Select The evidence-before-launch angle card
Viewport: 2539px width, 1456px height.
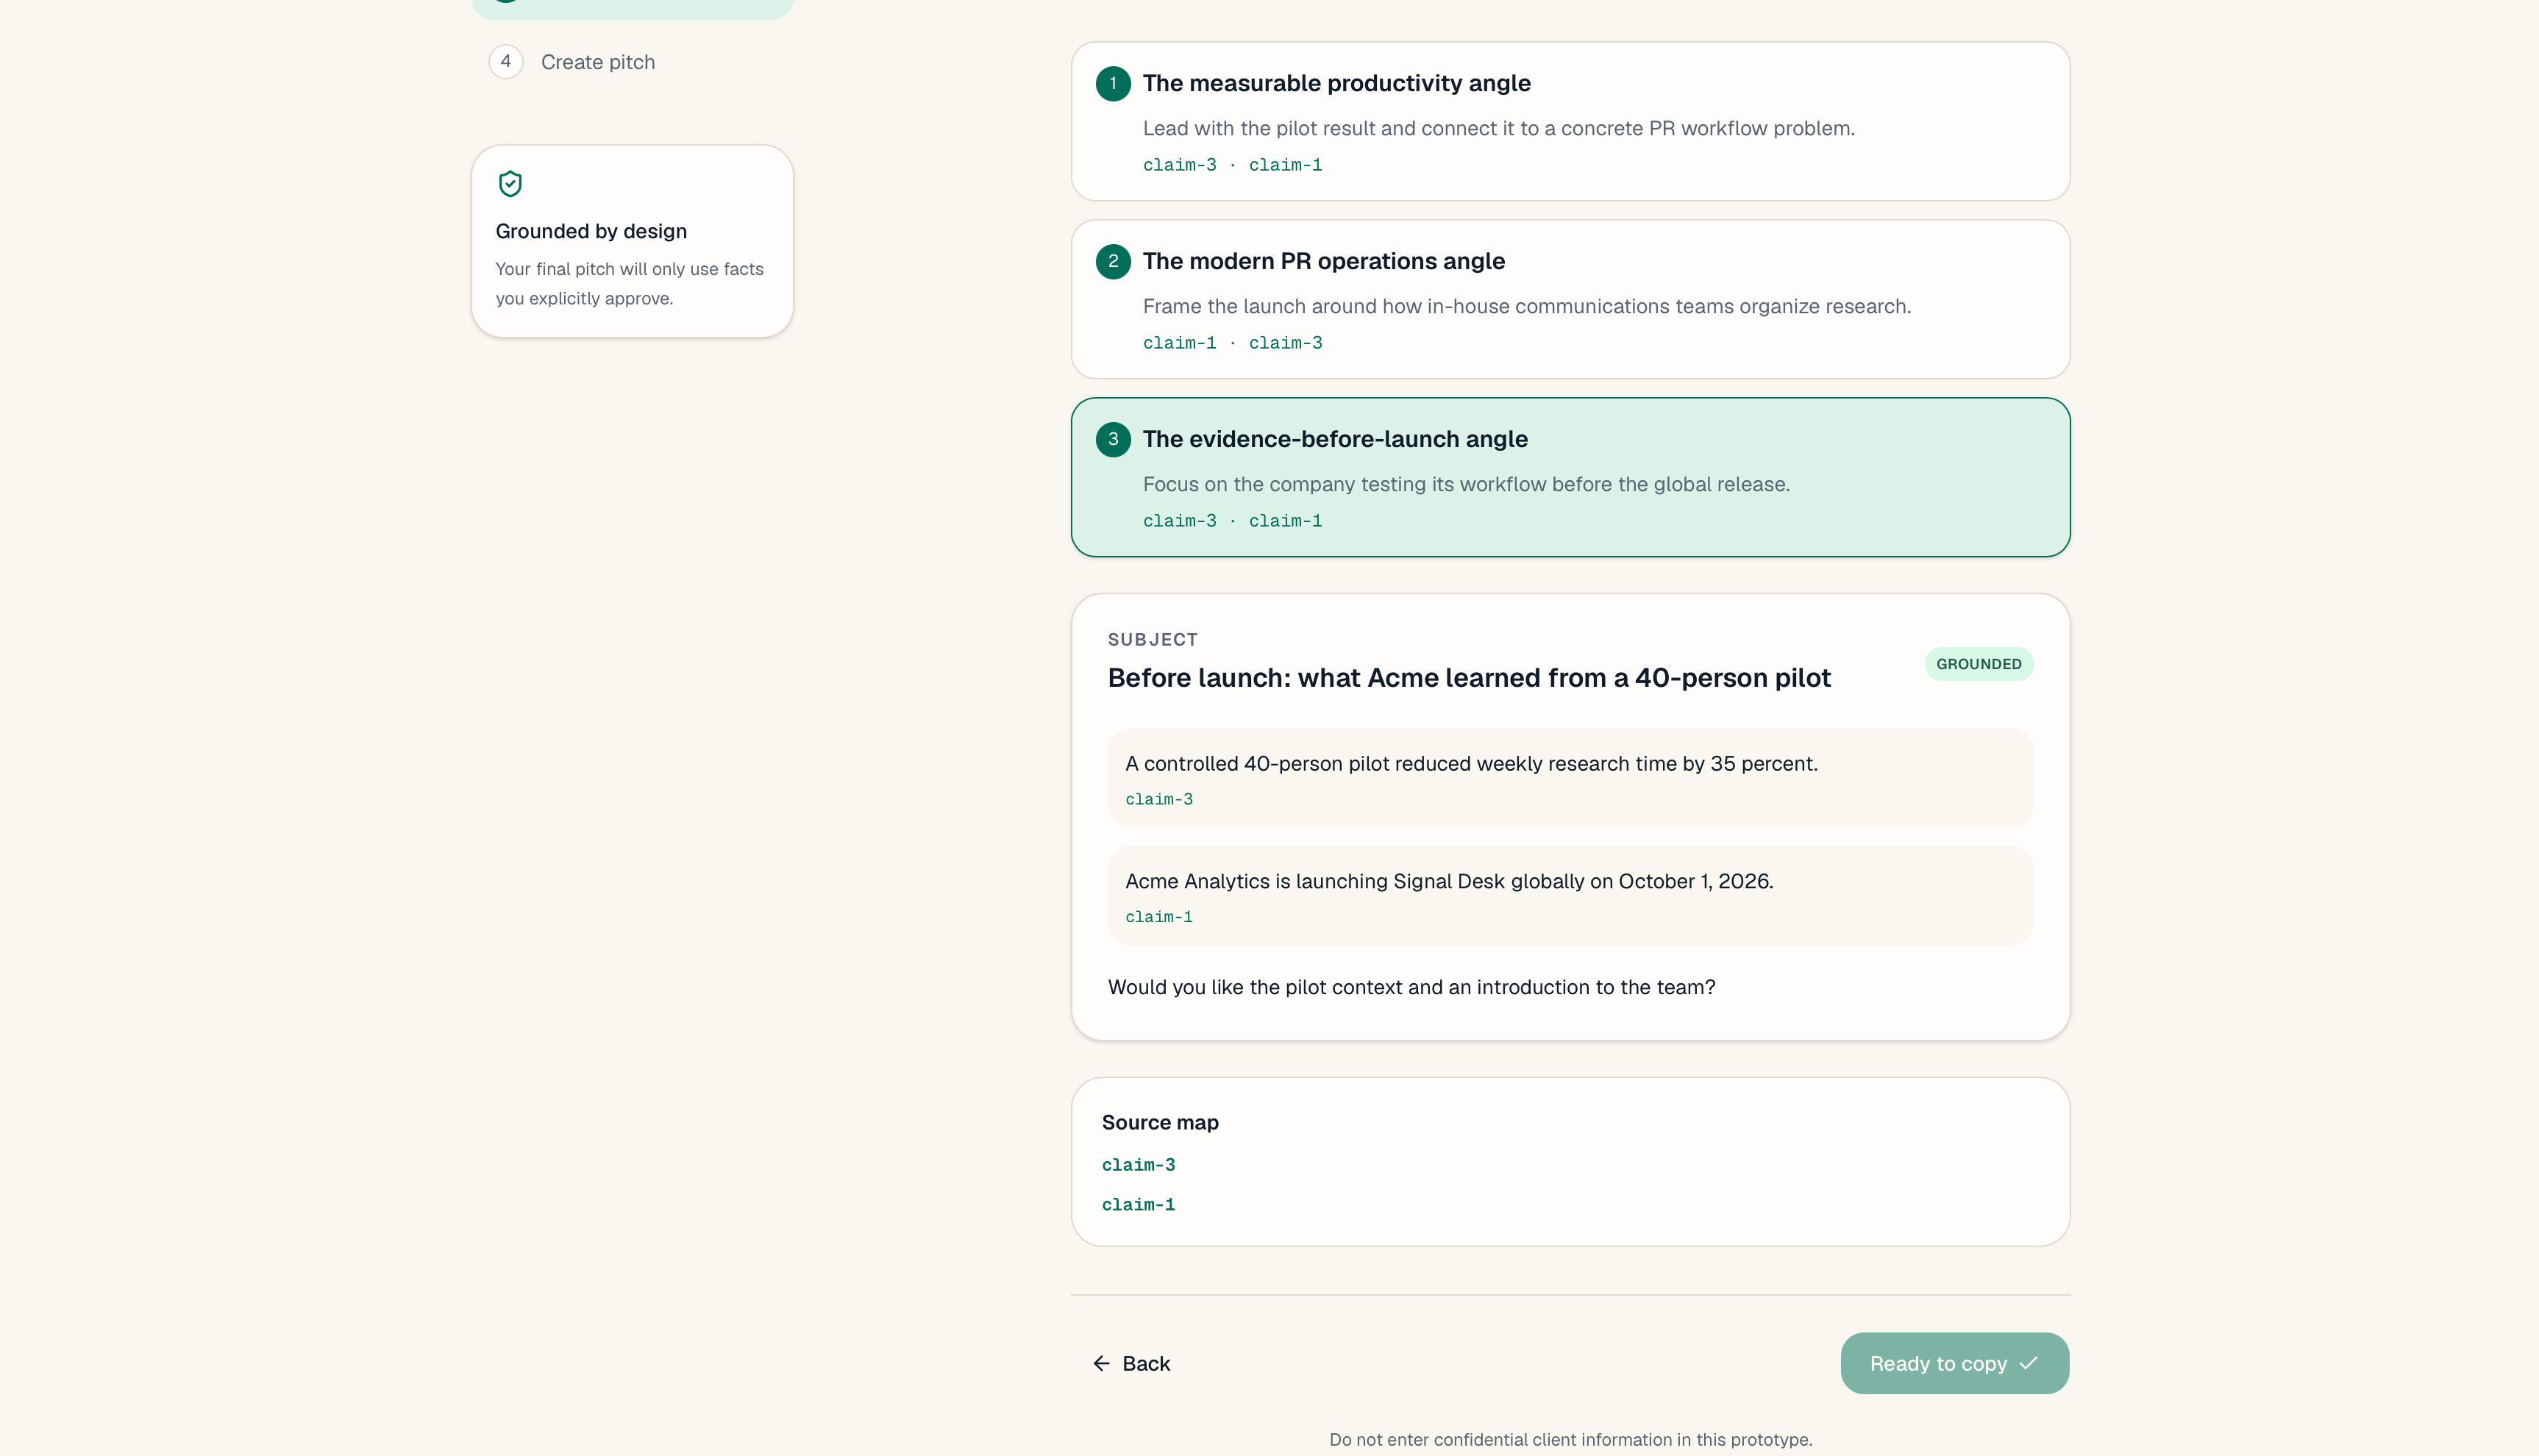(x=1570, y=477)
